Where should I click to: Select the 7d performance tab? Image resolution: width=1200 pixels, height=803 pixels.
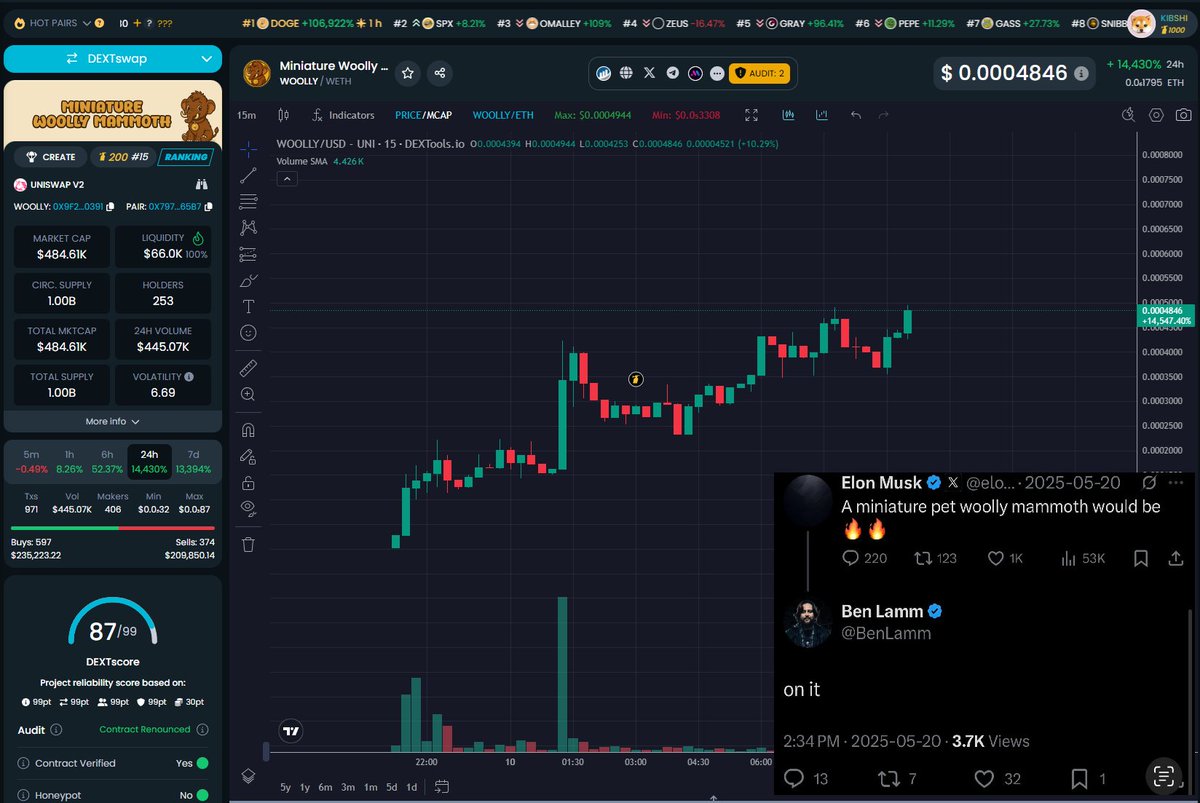(x=193, y=462)
